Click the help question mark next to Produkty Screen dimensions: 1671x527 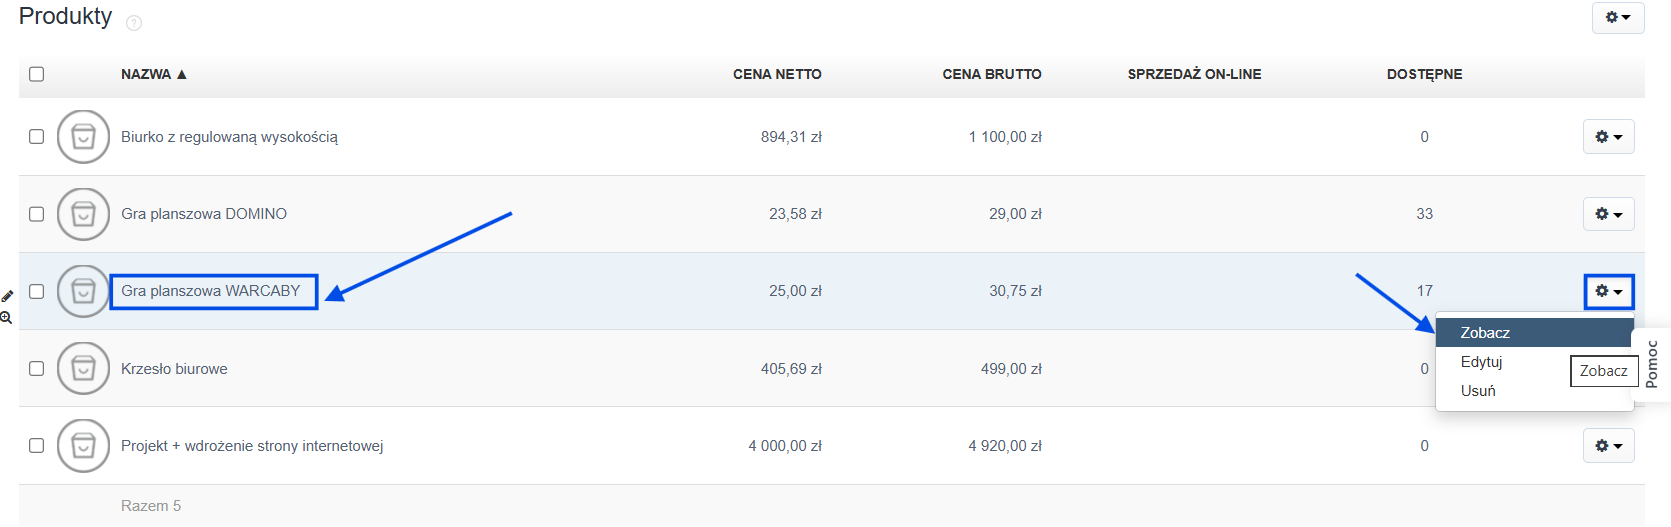click(134, 22)
